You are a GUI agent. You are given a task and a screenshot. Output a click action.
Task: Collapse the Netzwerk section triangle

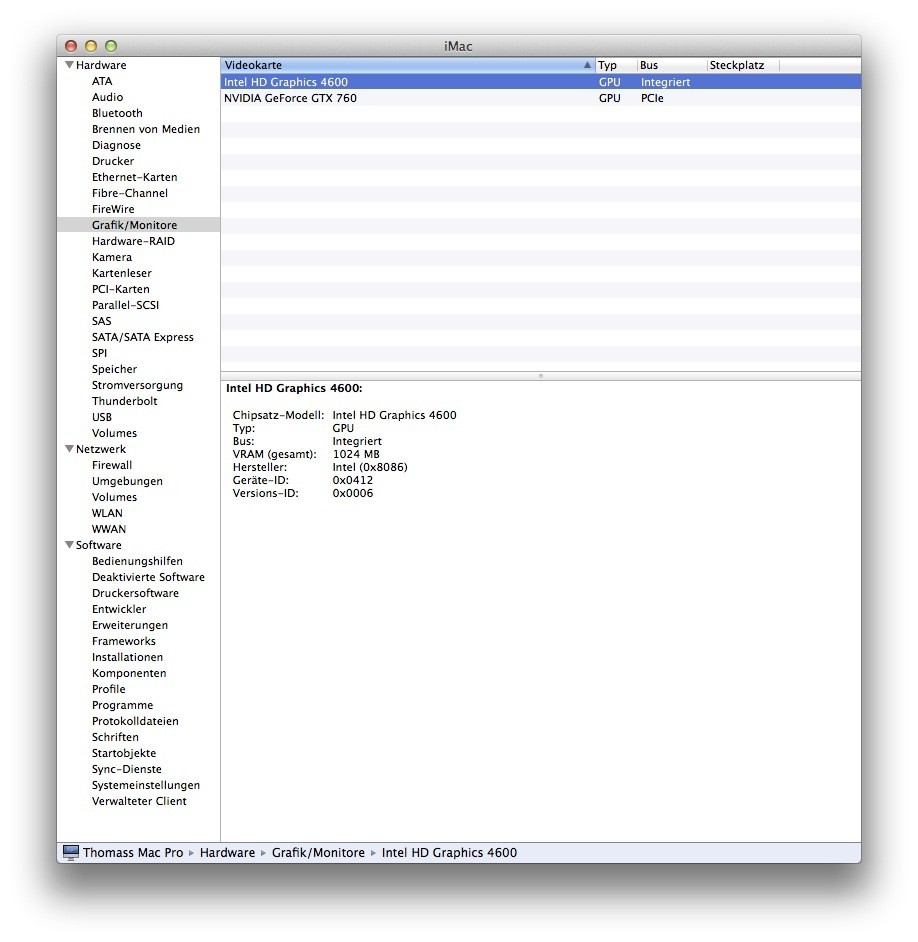pyautogui.click(x=69, y=449)
